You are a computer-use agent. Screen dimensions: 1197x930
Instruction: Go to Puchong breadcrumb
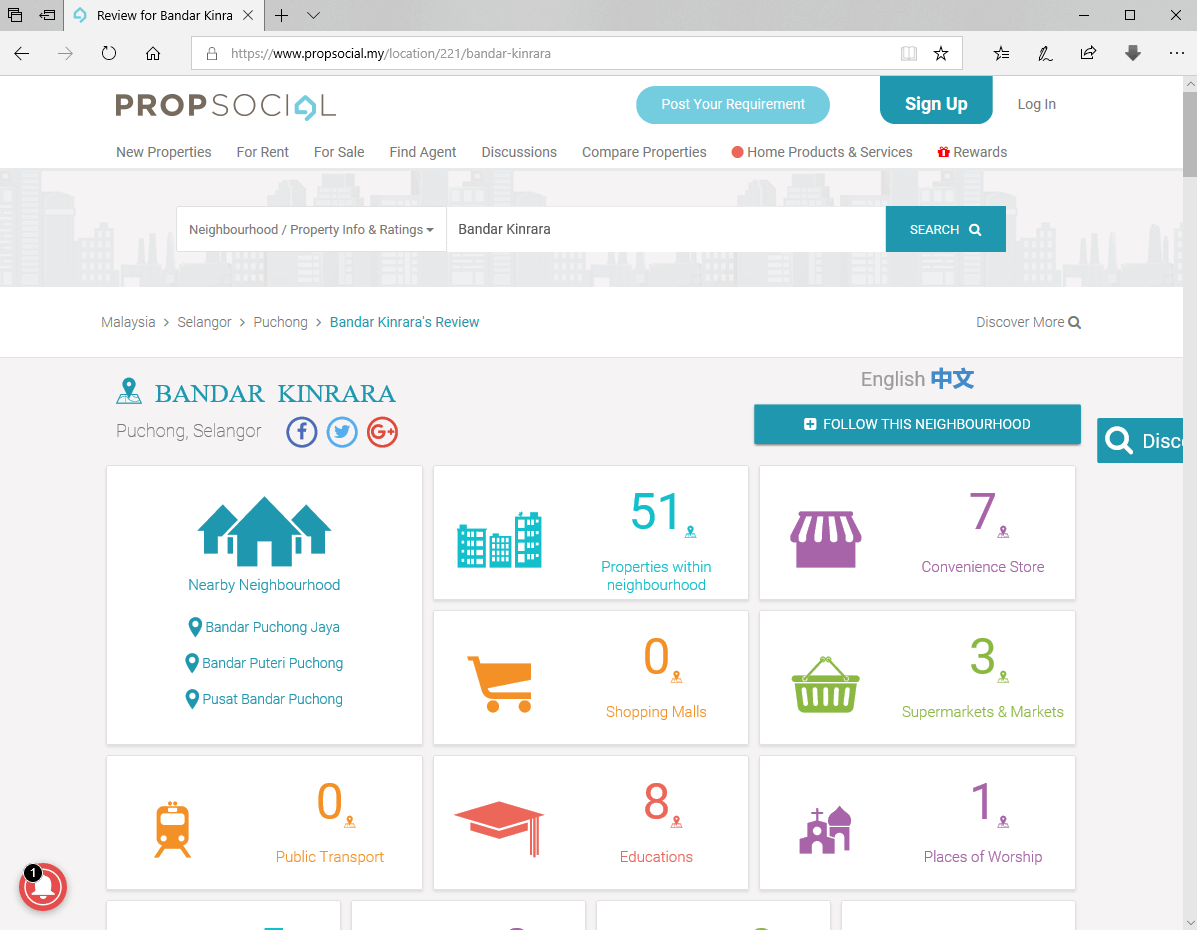coord(280,322)
